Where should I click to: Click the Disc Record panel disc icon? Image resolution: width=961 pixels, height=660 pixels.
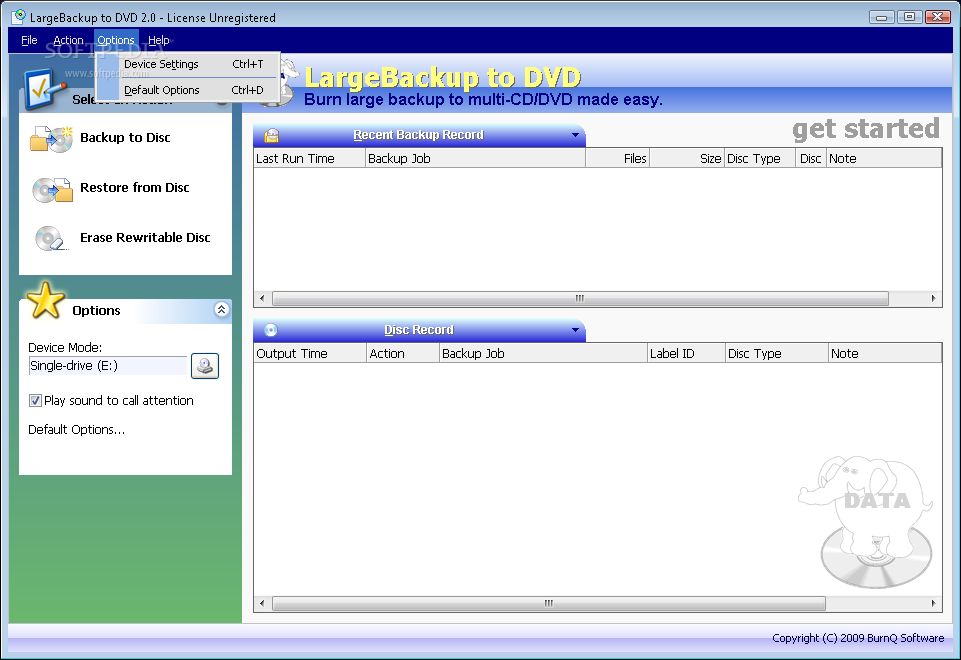tap(271, 330)
